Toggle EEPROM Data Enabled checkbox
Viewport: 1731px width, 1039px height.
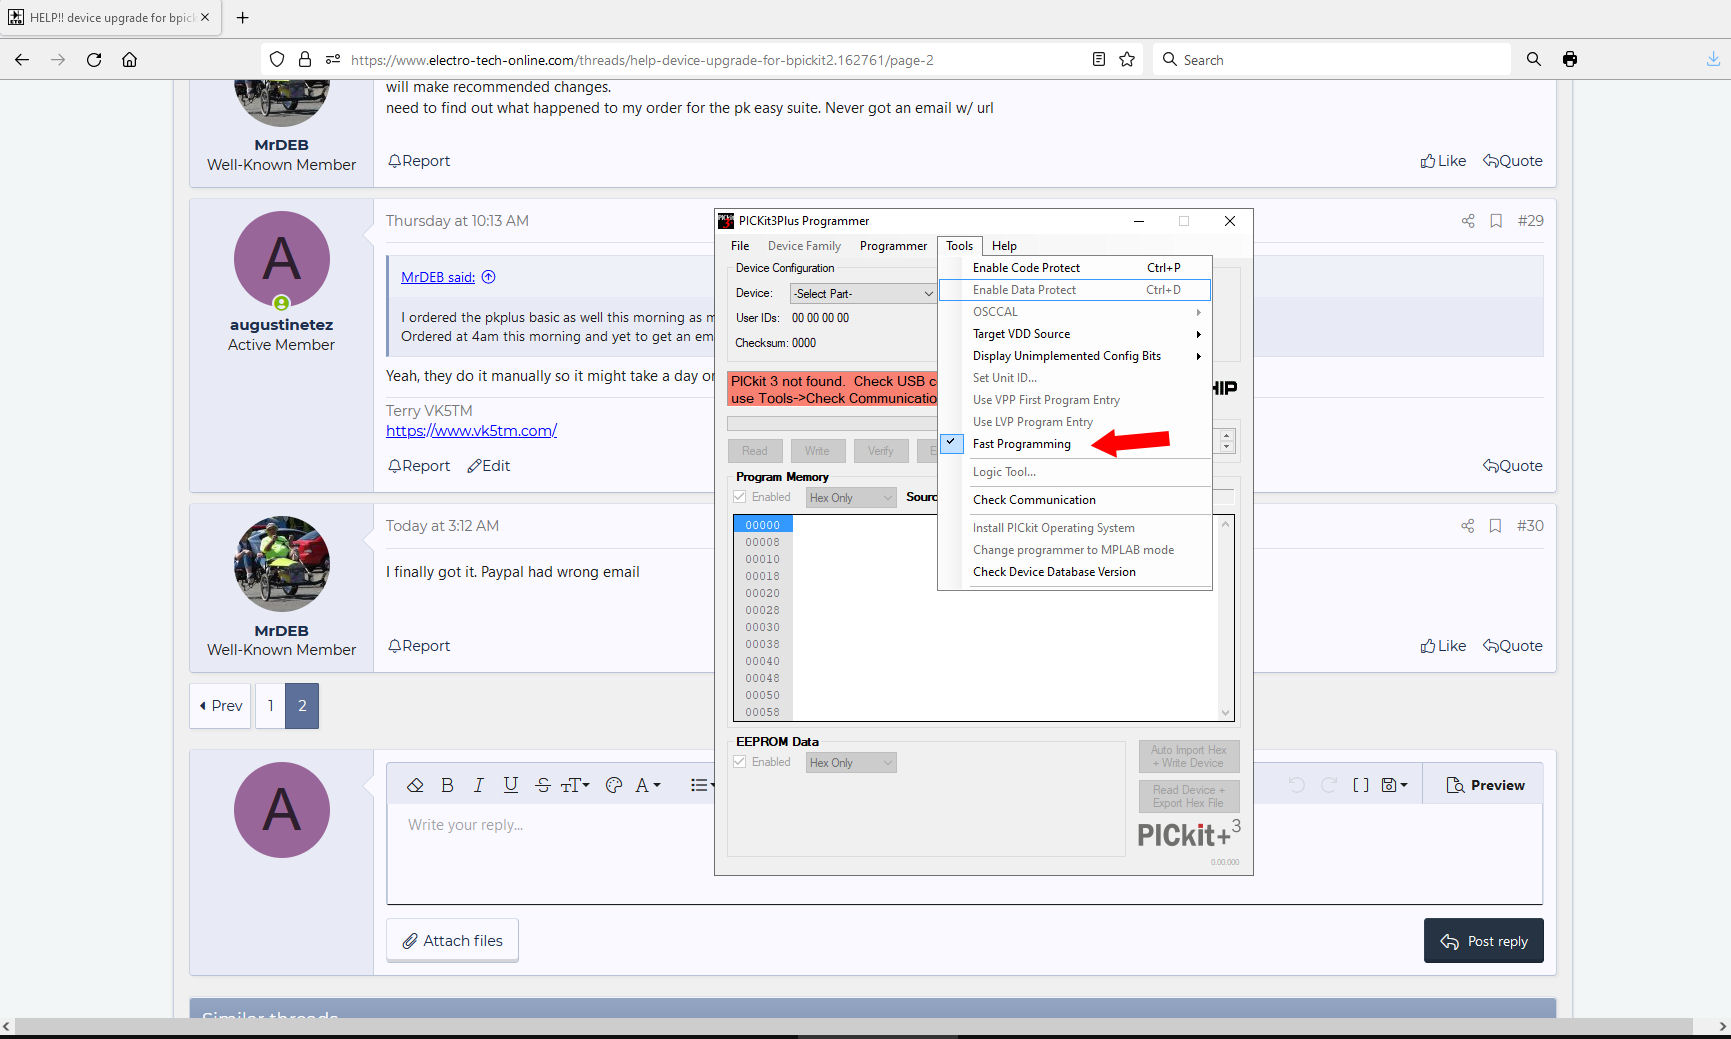pyautogui.click(x=740, y=762)
